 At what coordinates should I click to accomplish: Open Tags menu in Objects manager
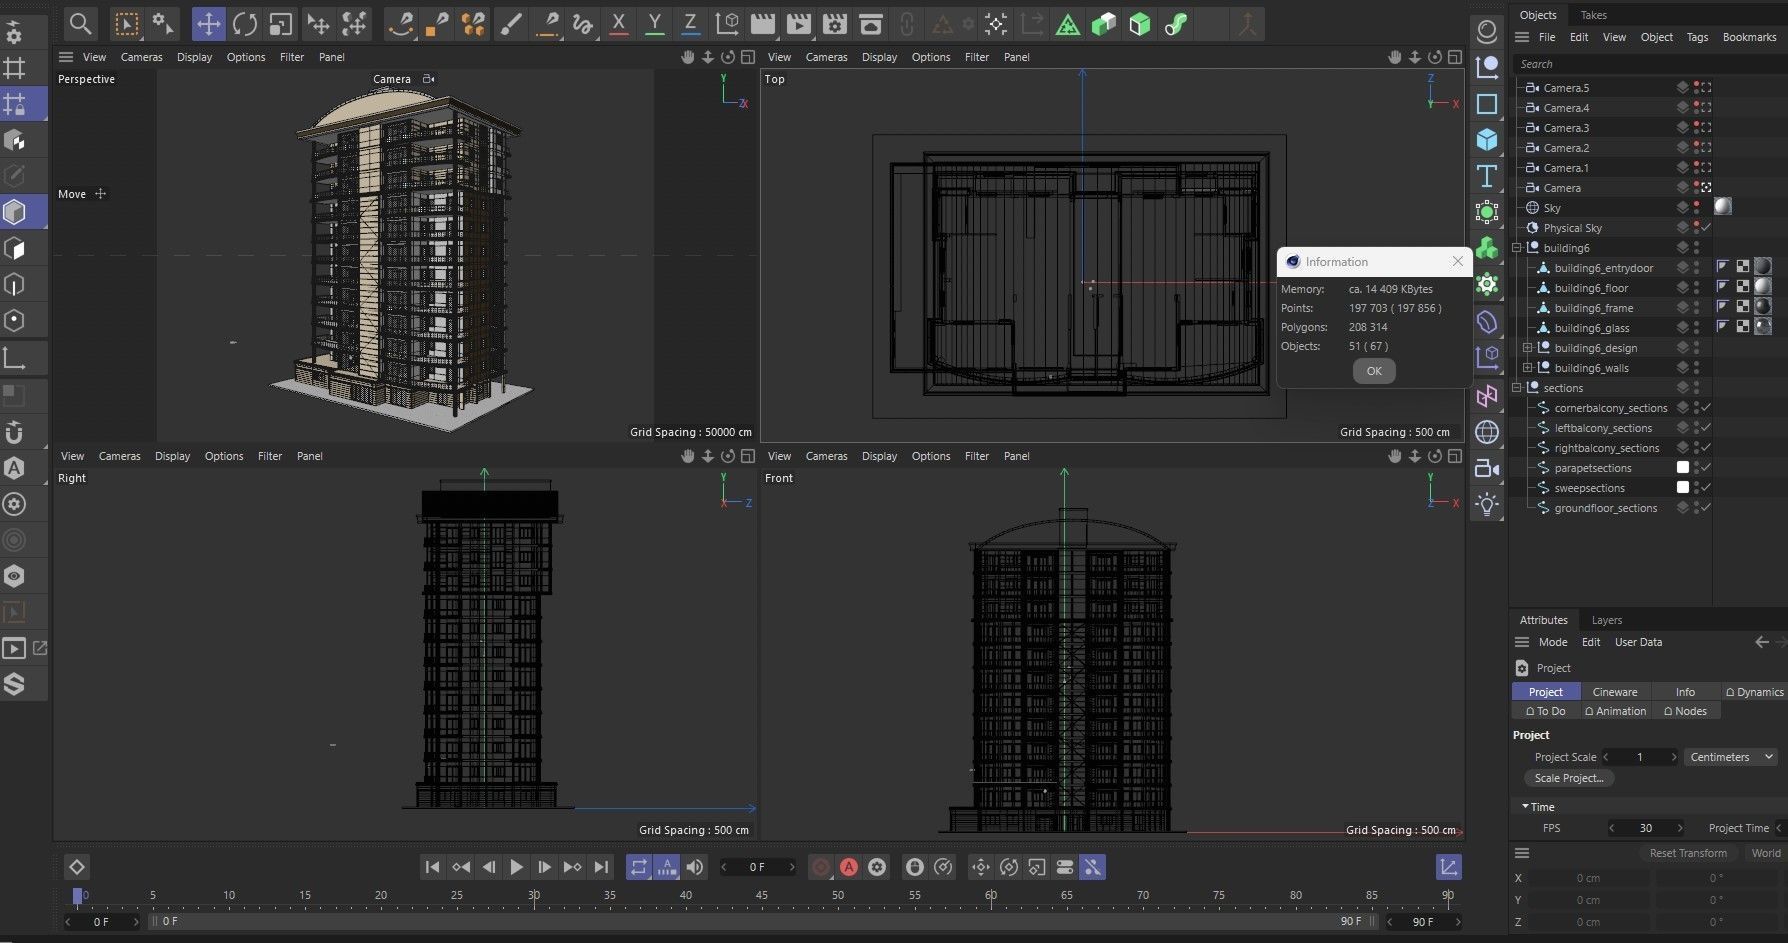click(1697, 37)
